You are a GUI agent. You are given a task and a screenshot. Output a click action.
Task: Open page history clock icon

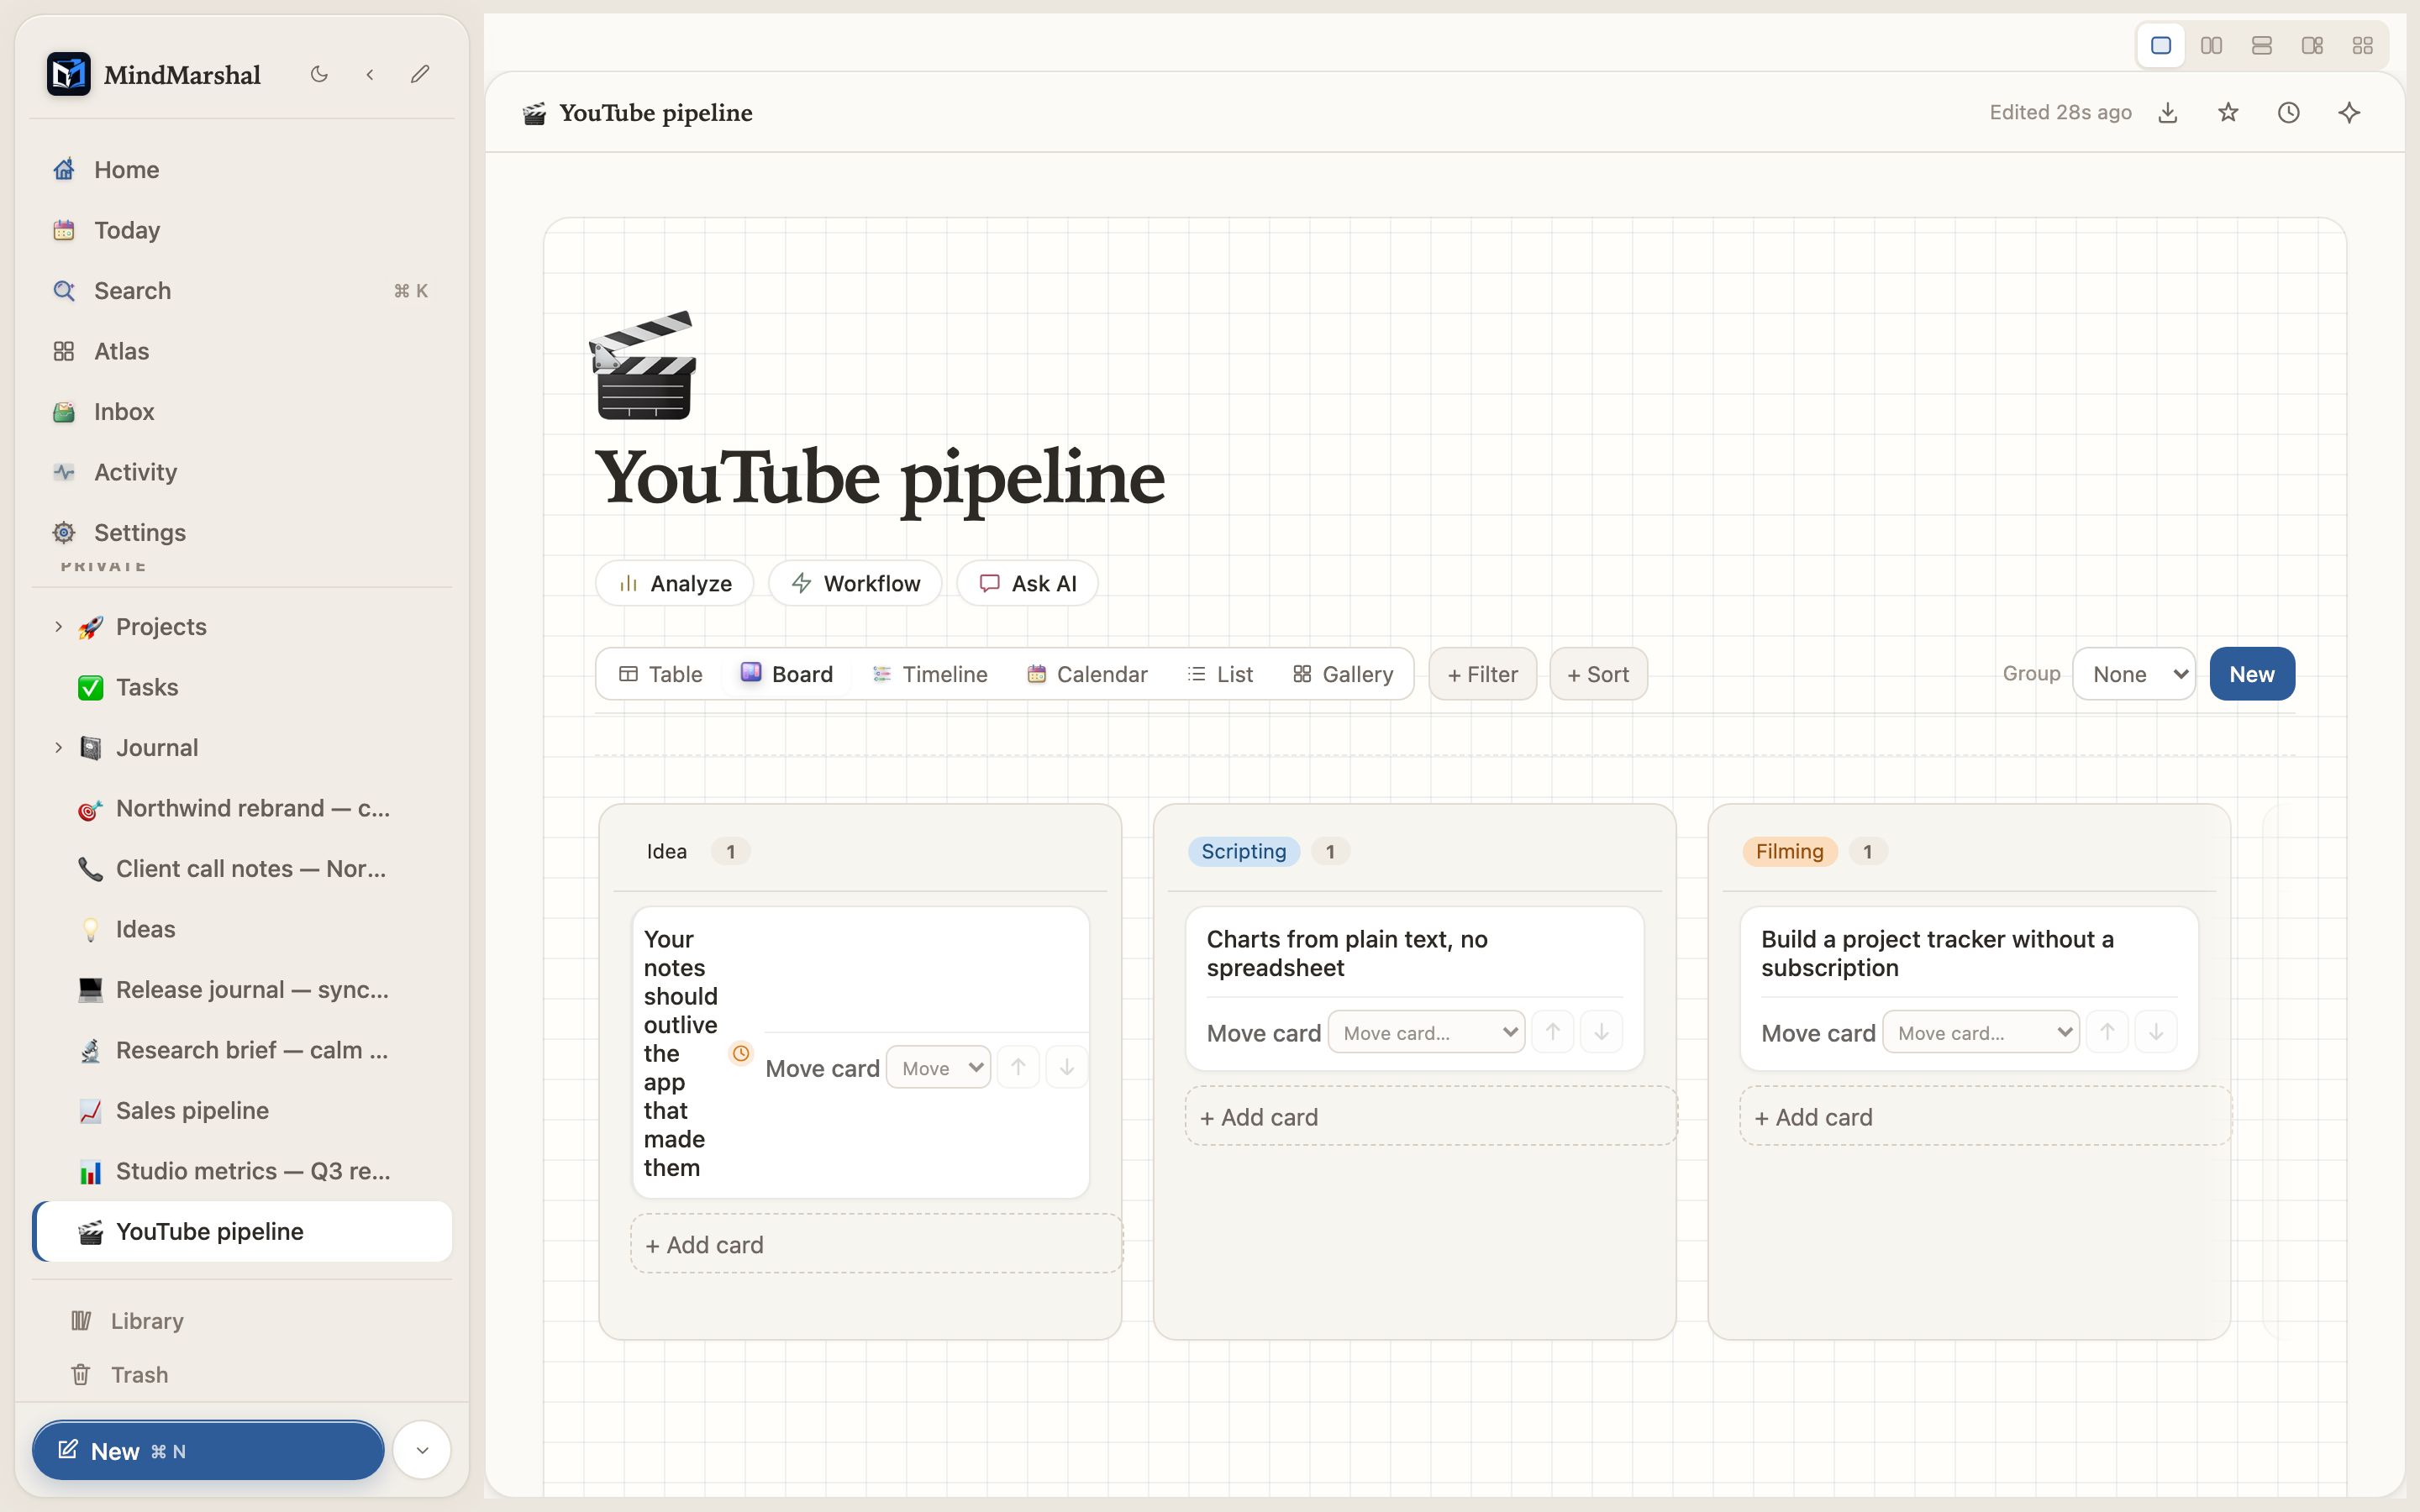[2289, 113]
